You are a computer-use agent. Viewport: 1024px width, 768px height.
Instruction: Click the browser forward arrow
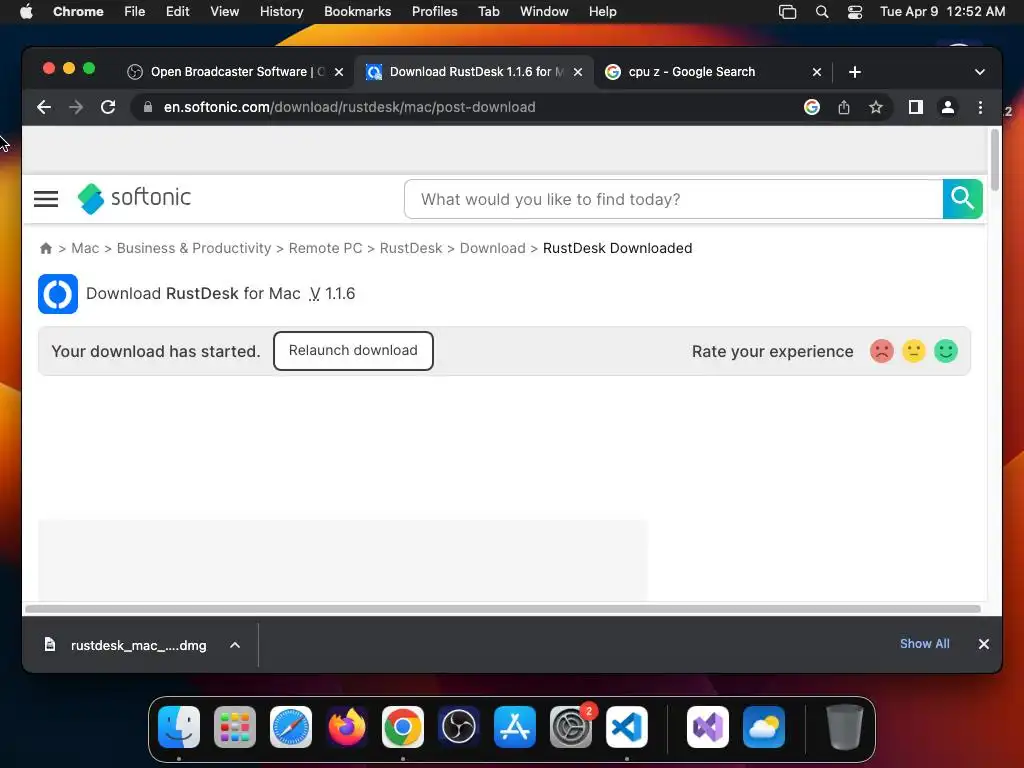[76, 107]
